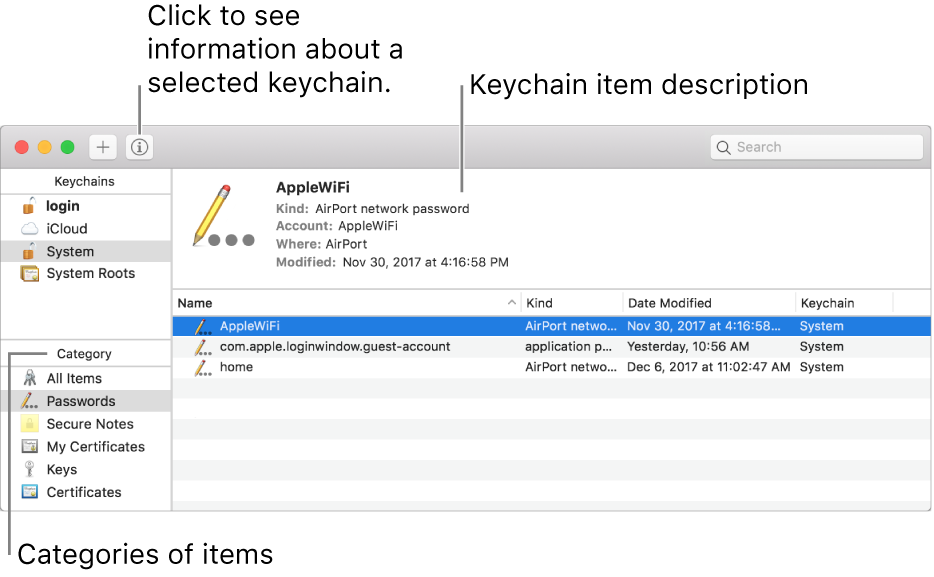The width and height of the screenshot is (934, 577).
Task: Click 'Yesterday, 10:56 AM' date cell
Action: pyautogui.click(x=688, y=347)
